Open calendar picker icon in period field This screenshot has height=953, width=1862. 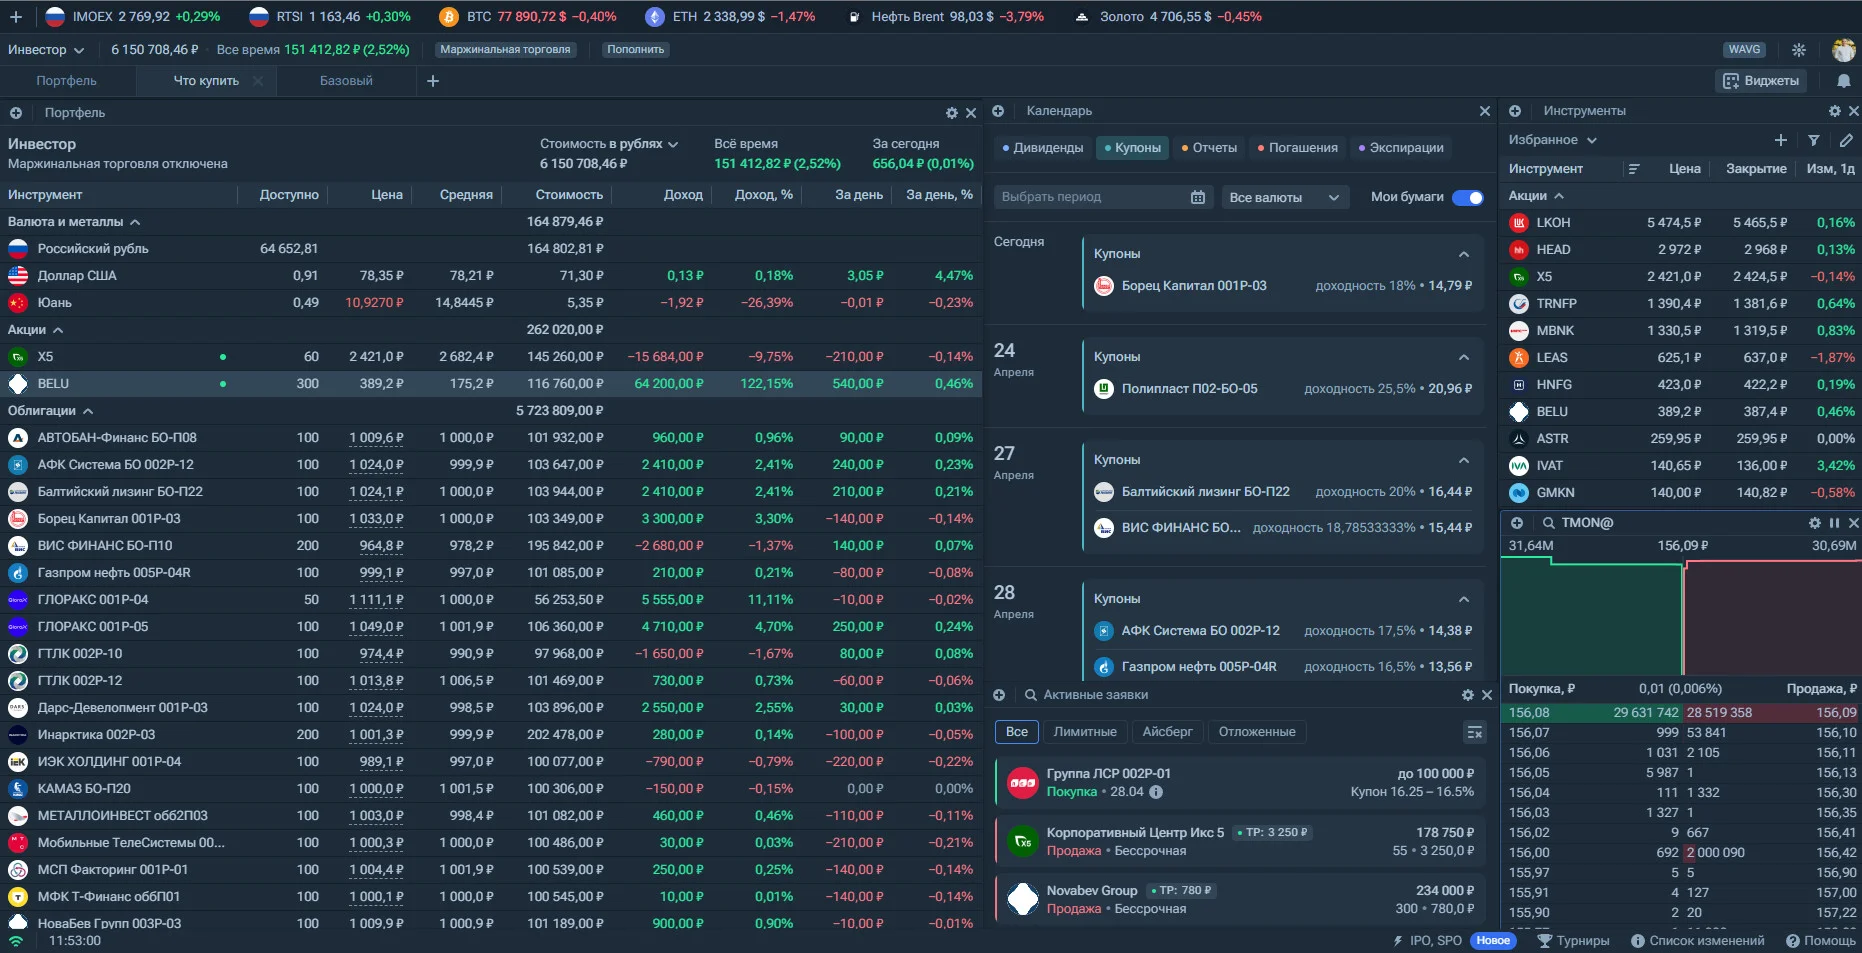pos(1198,197)
